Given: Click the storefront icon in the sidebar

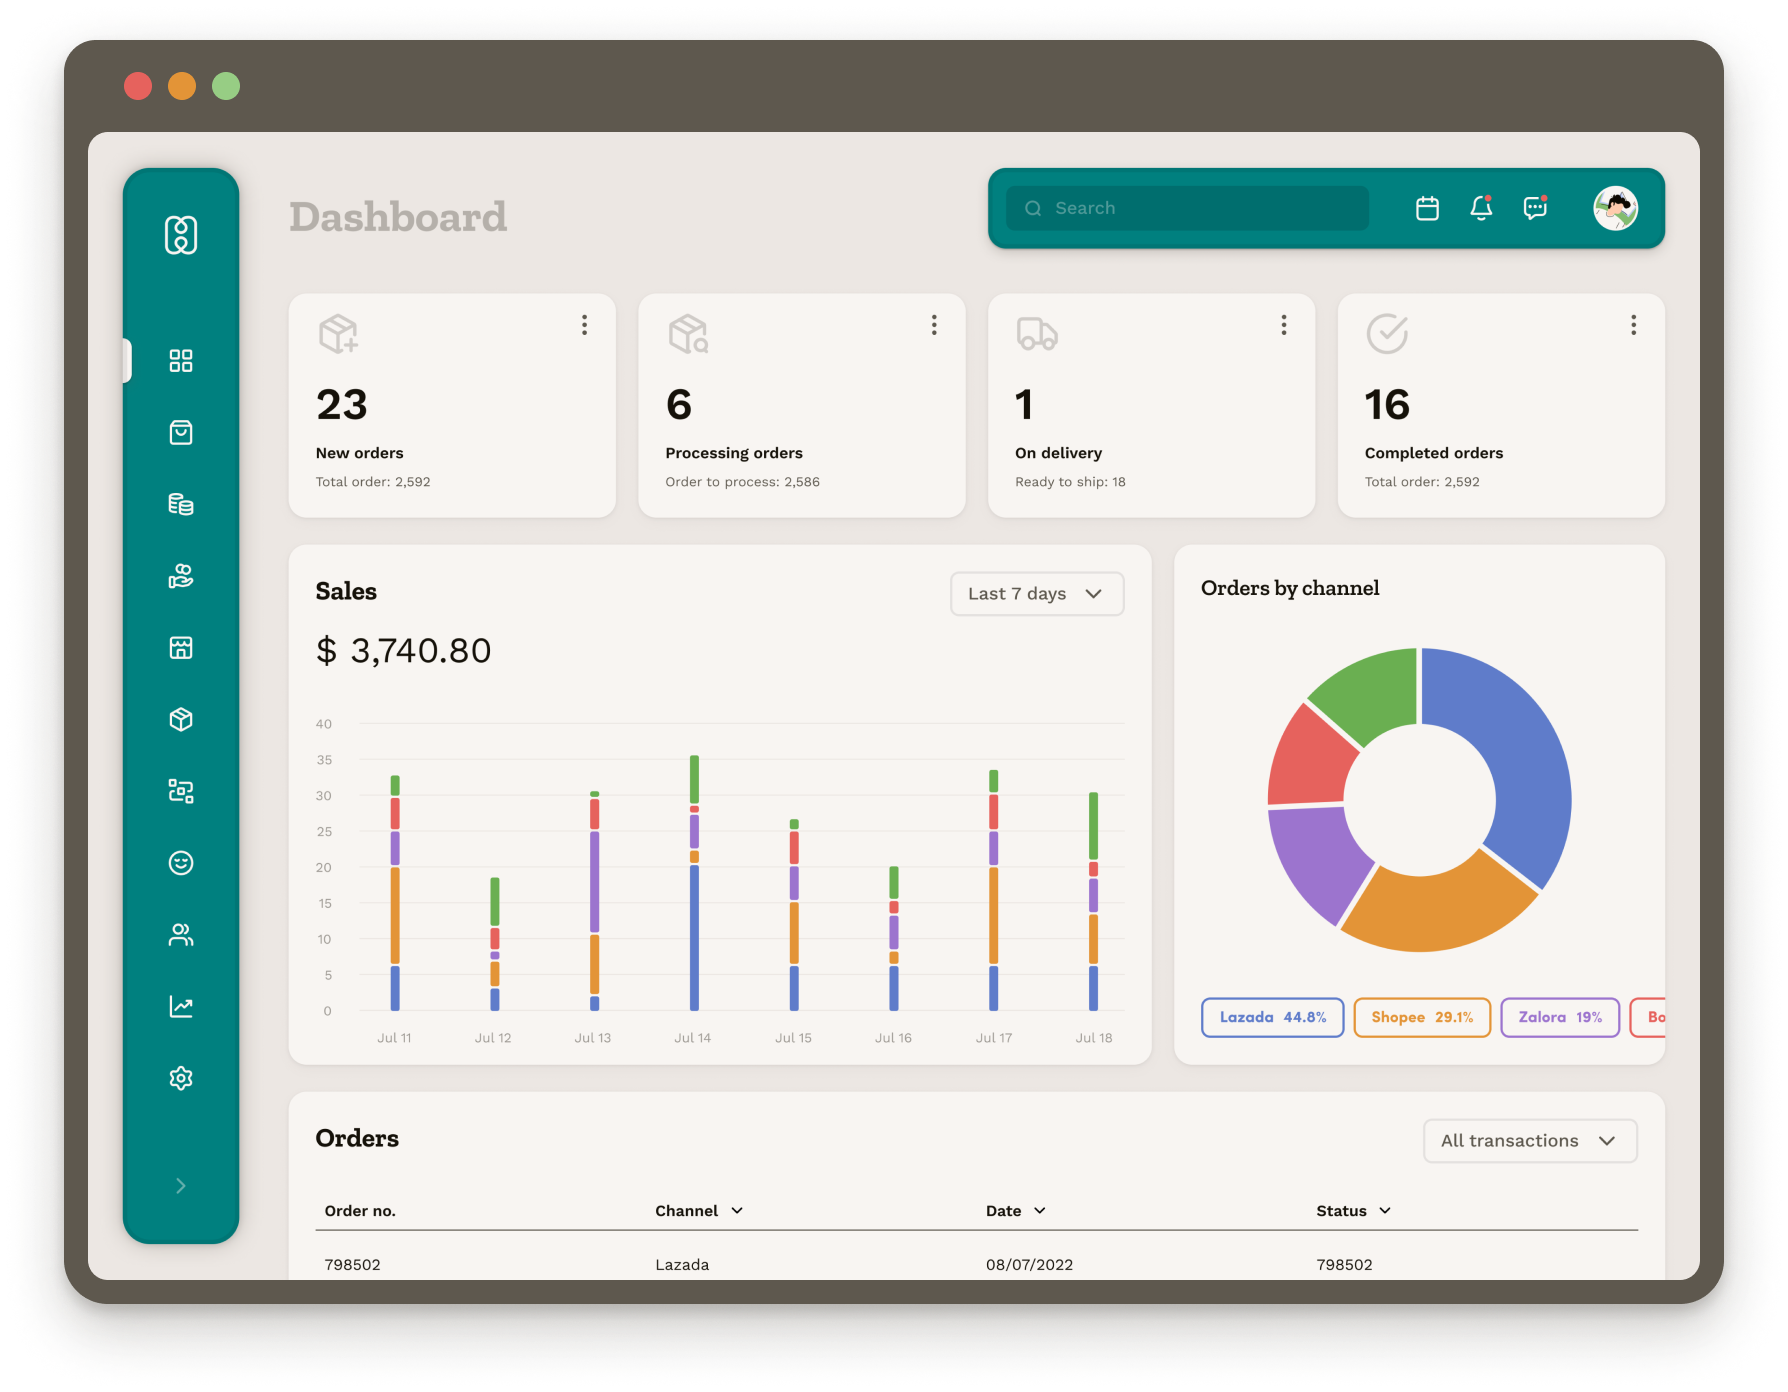Looking at the screenshot, I should point(181,647).
